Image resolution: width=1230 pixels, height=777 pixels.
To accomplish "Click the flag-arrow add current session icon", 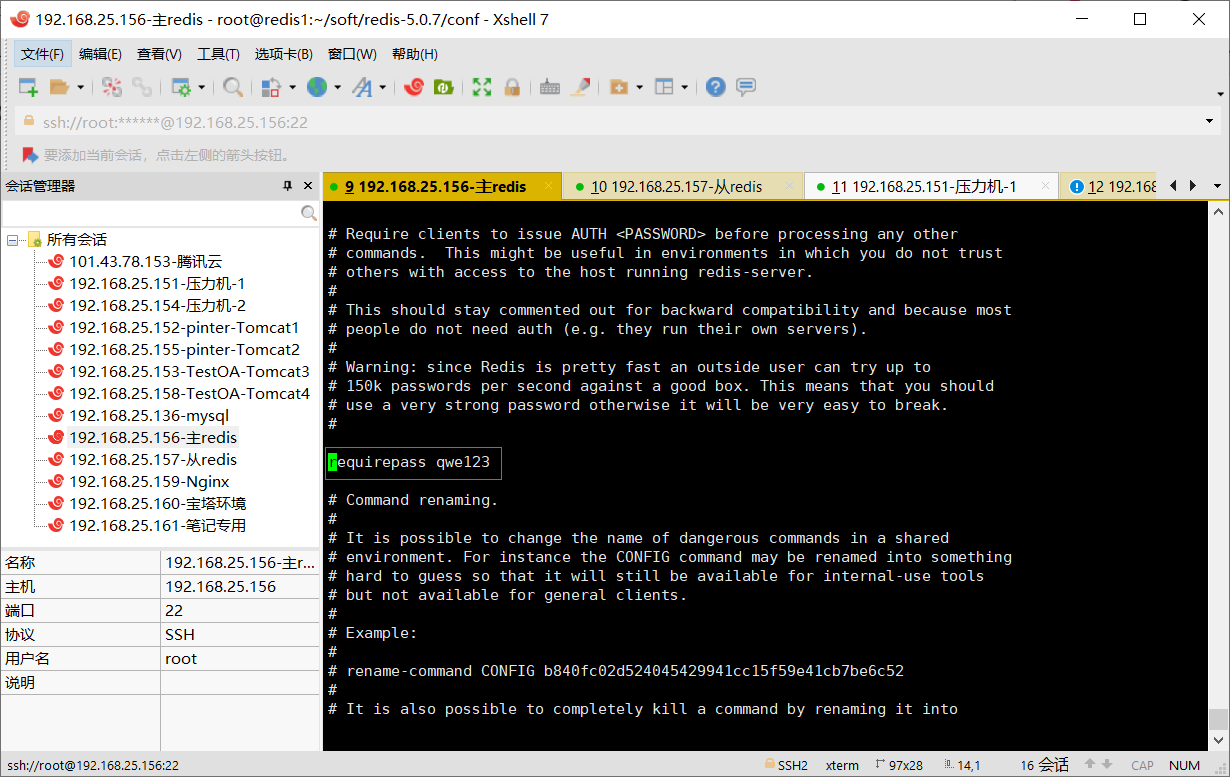I will click(29, 155).
